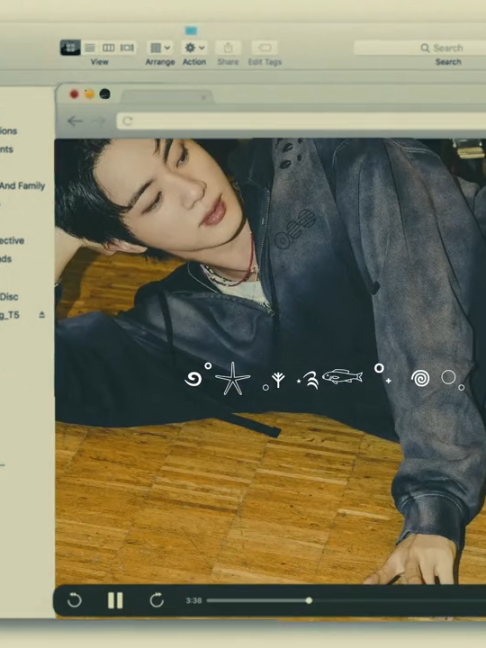Click the yellow minimize button of browser
Screen dimensions: 486x648
click(x=89, y=94)
